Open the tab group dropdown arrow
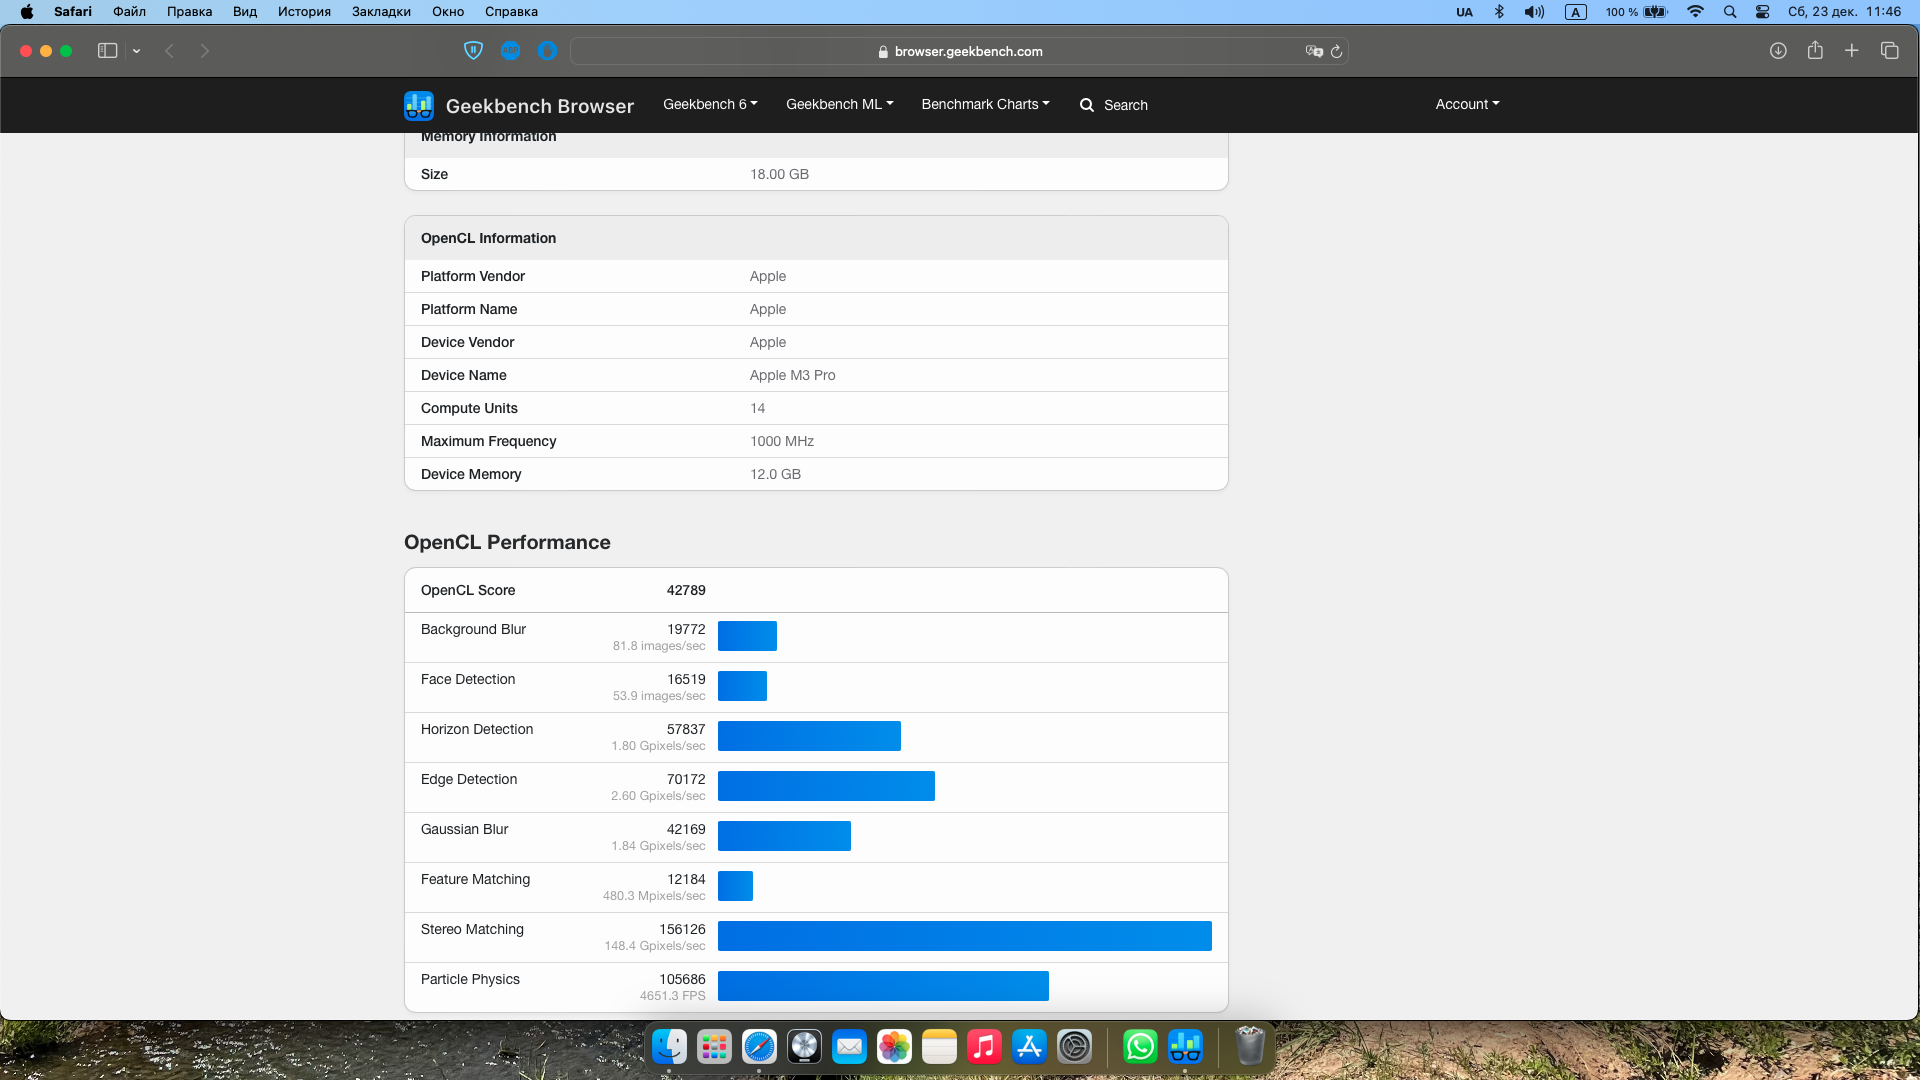This screenshot has width=1920, height=1080. point(137,51)
